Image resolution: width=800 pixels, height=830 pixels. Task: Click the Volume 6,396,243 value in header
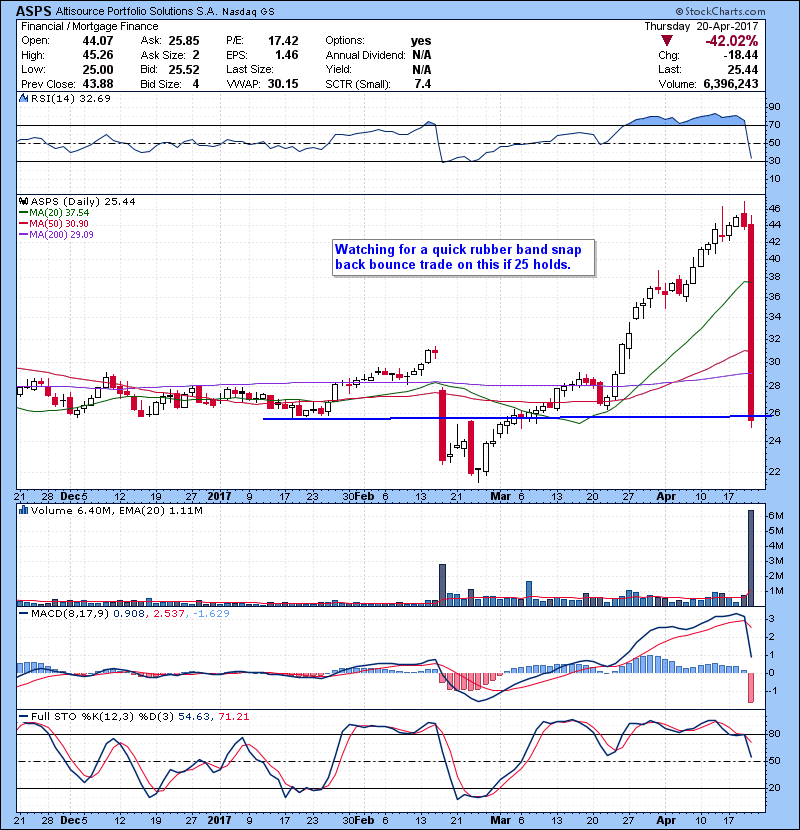(731, 84)
